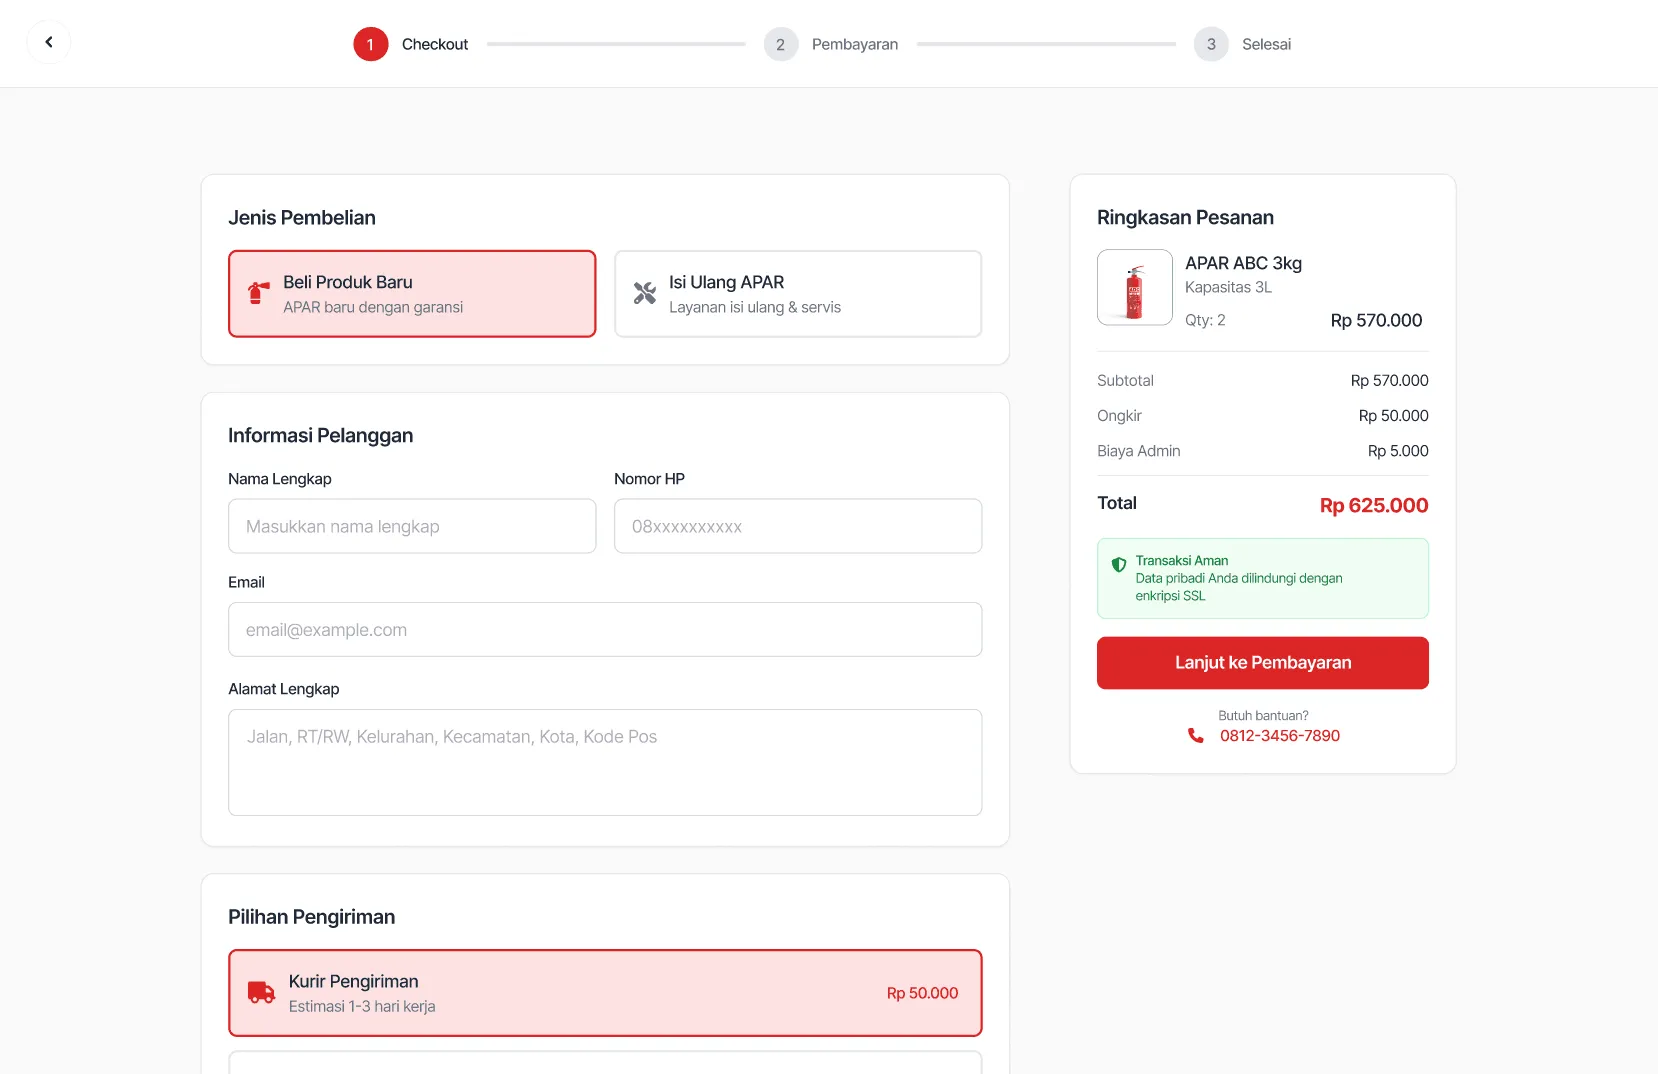
Task: Select Kurir Pengiriman shipping option
Action: [x=605, y=993]
